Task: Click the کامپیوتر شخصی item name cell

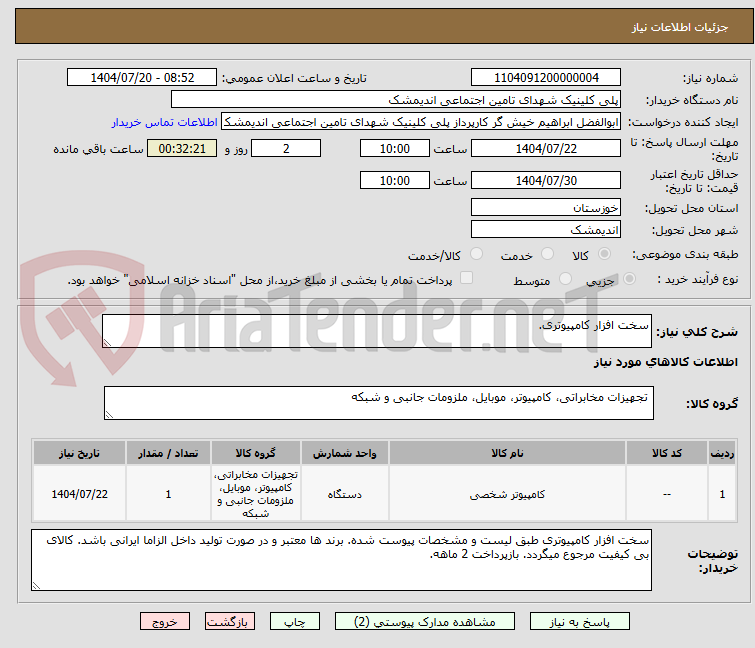Action: tap(508, 494)
